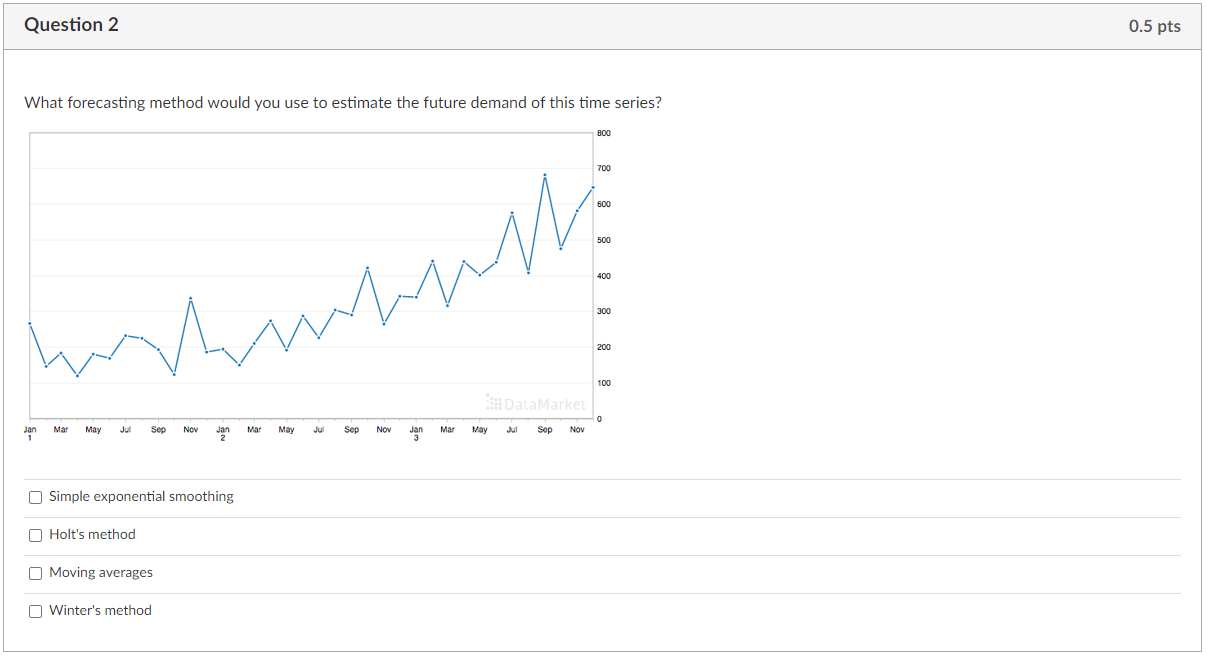Check the Simple exponential smoothing checkbox
This screenshot has width=1206, height=655.
[x=35, y=496]
